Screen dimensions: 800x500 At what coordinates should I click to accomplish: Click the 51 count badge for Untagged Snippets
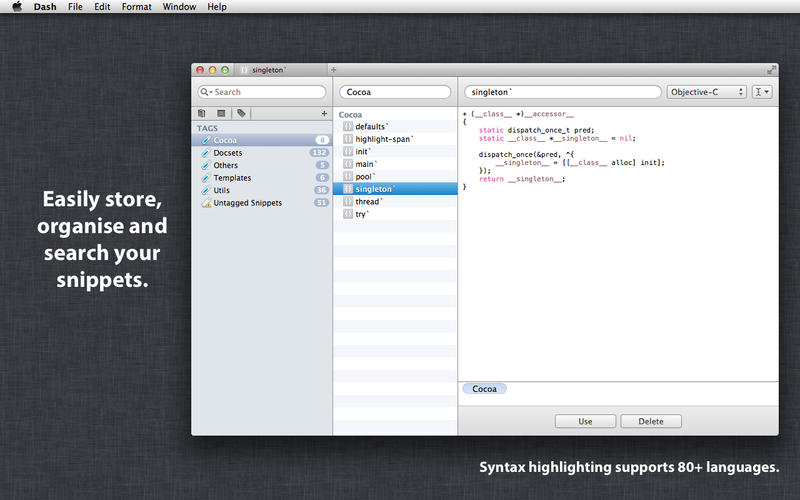321,203
